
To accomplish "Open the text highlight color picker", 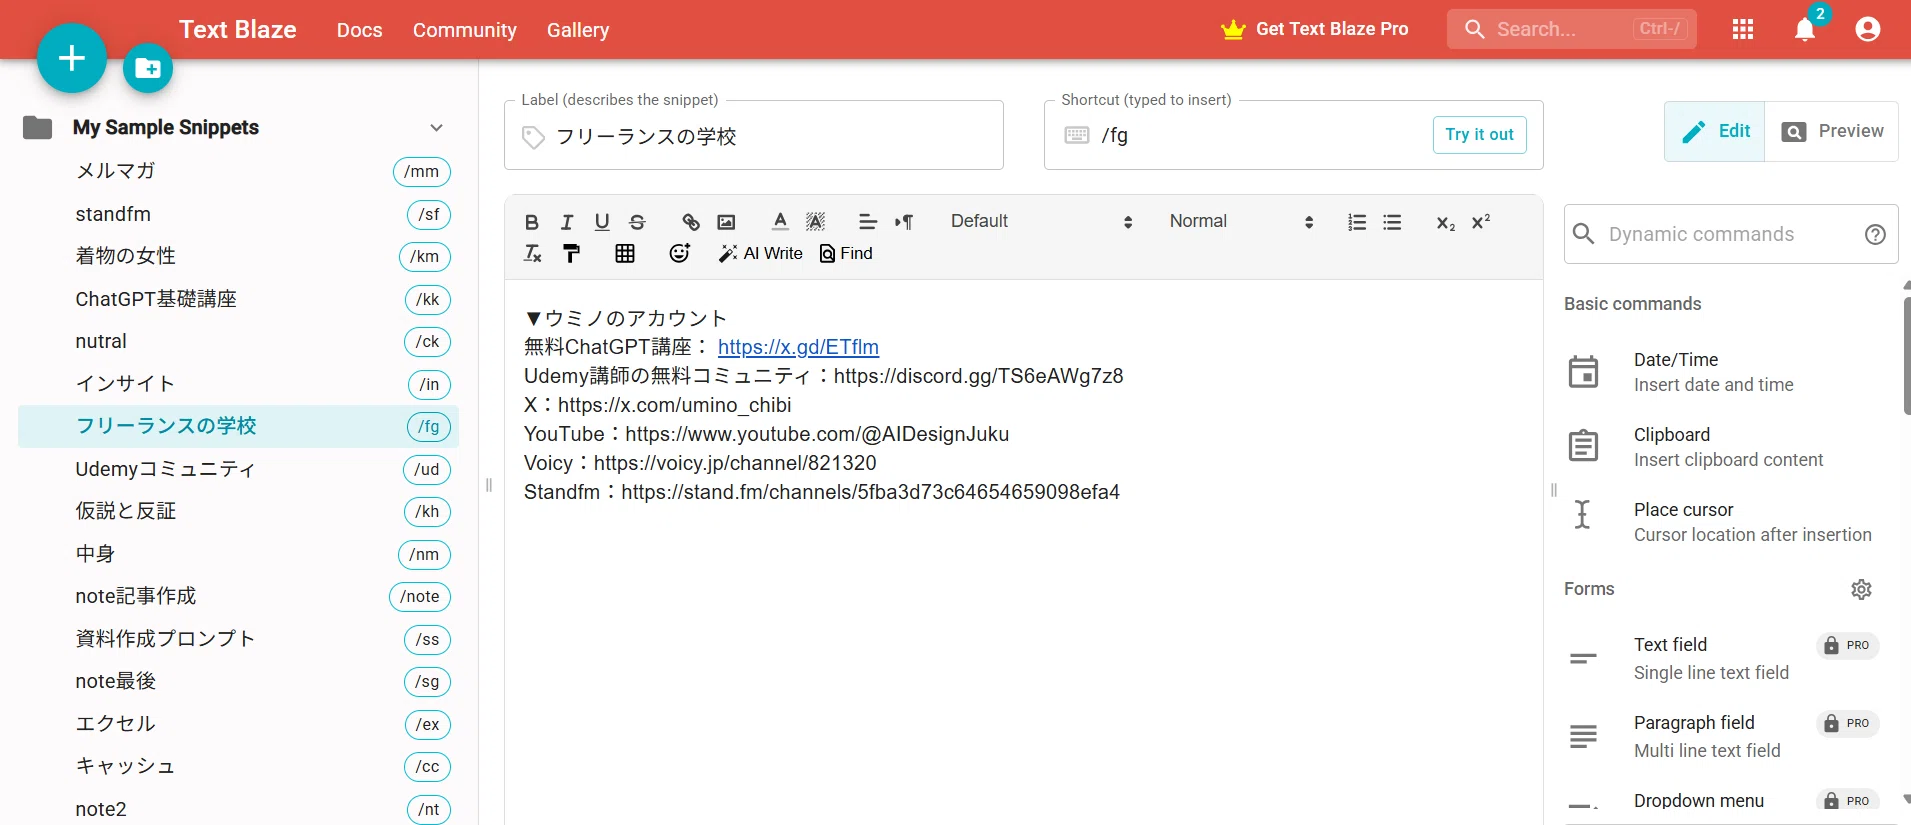I will point(816,222).
